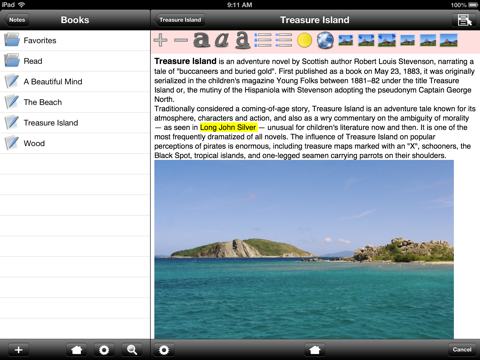The width and height of the screenshot is (480, 360).
Task: Select the A Beautiful Mind note
Action: pos(75,82)
